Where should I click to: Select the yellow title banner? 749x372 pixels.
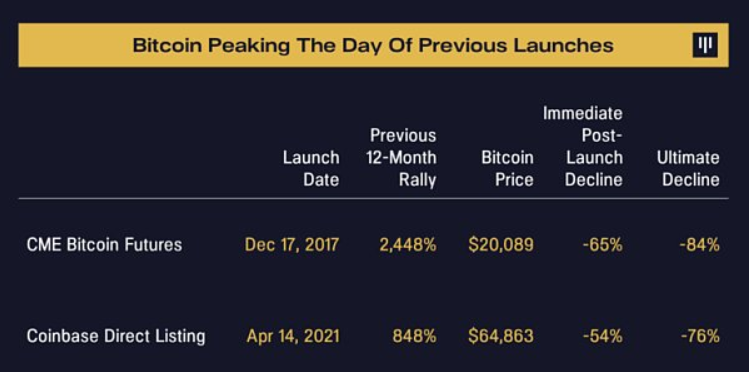(x=374, y=45)
